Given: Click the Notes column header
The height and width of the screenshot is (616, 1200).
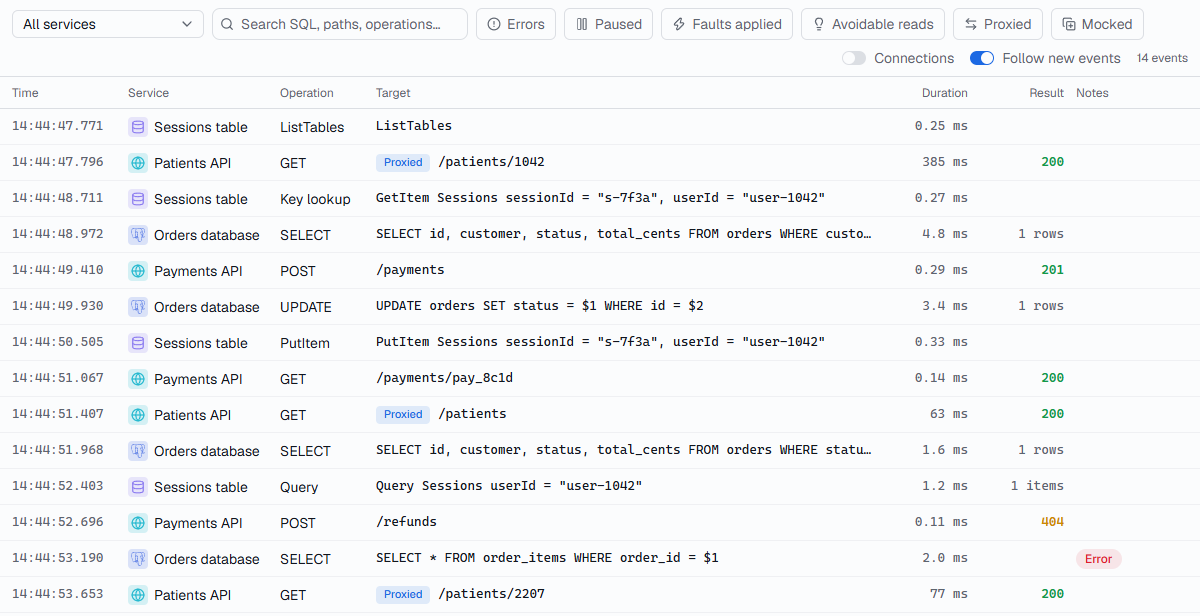Looking at the screenshot, I should 1092,93.
